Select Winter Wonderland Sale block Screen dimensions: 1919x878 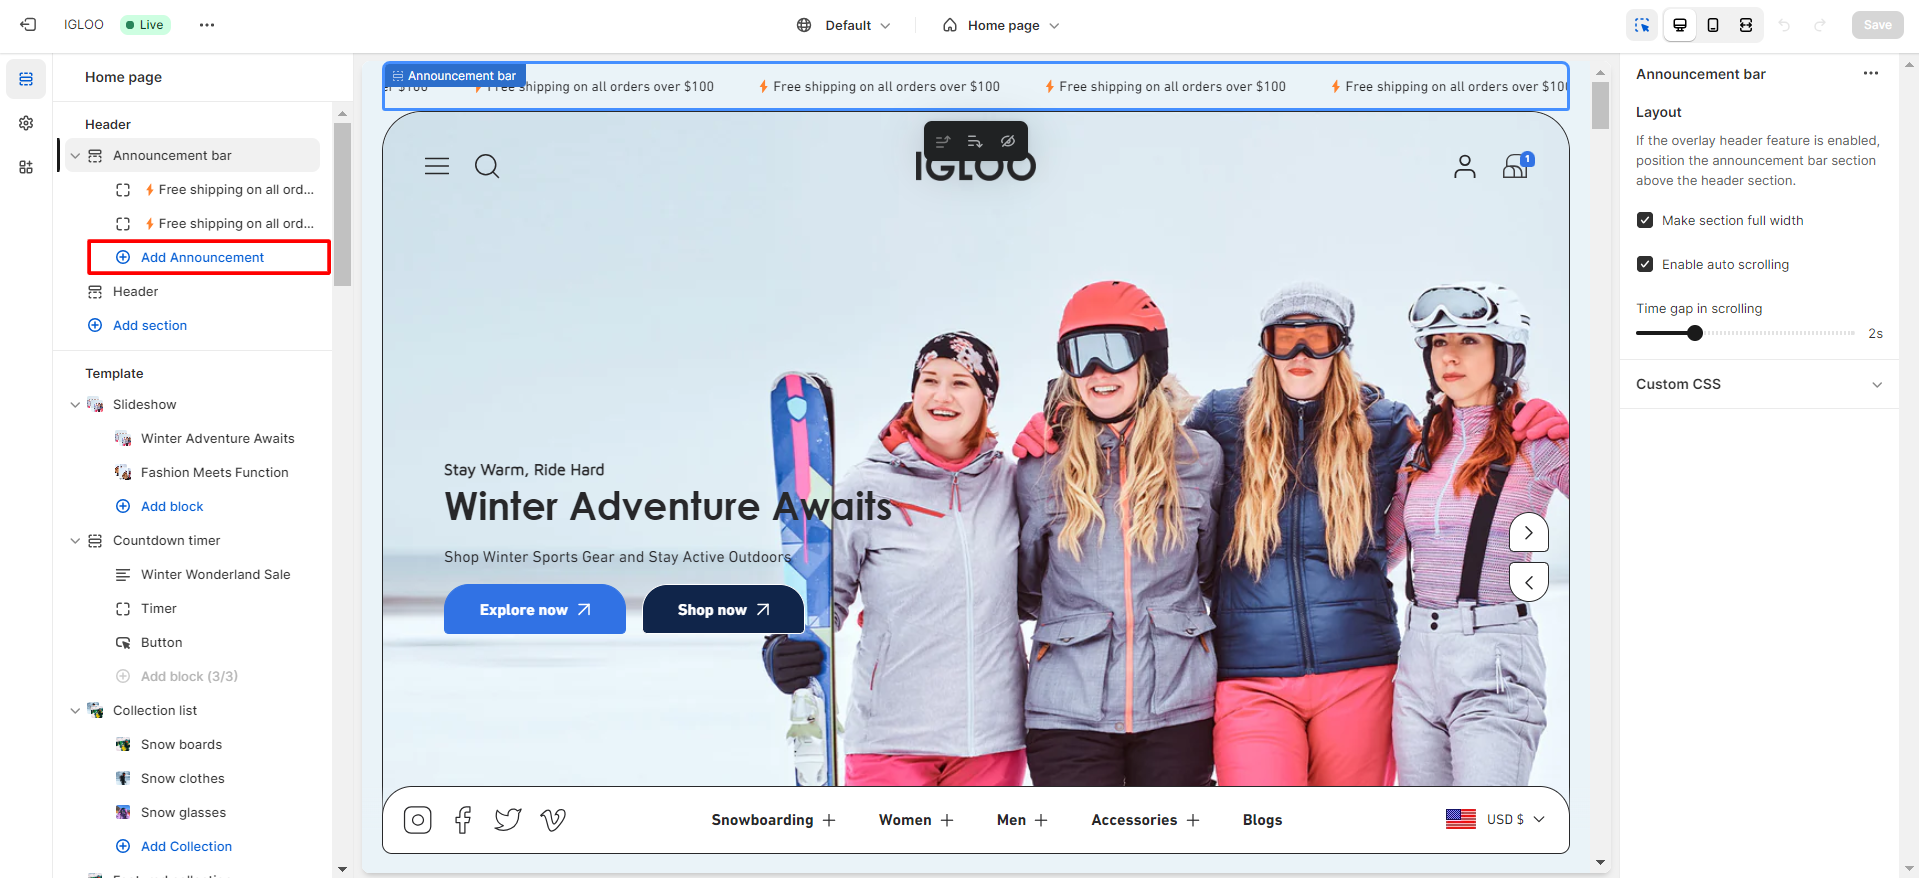(215, 574)
